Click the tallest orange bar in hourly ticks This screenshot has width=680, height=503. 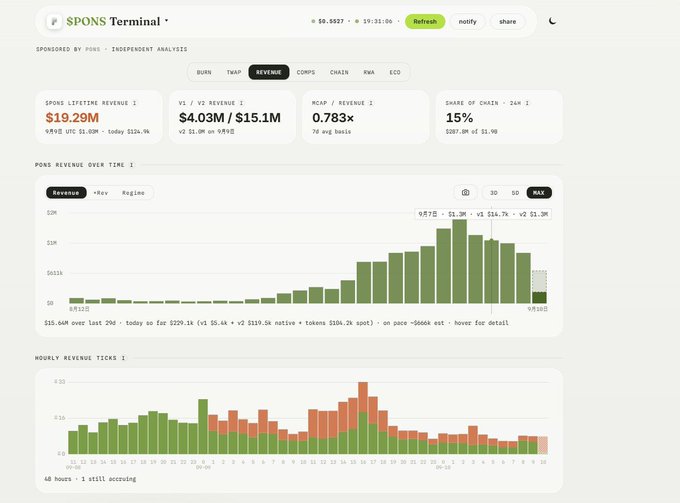tap(363, 397)
